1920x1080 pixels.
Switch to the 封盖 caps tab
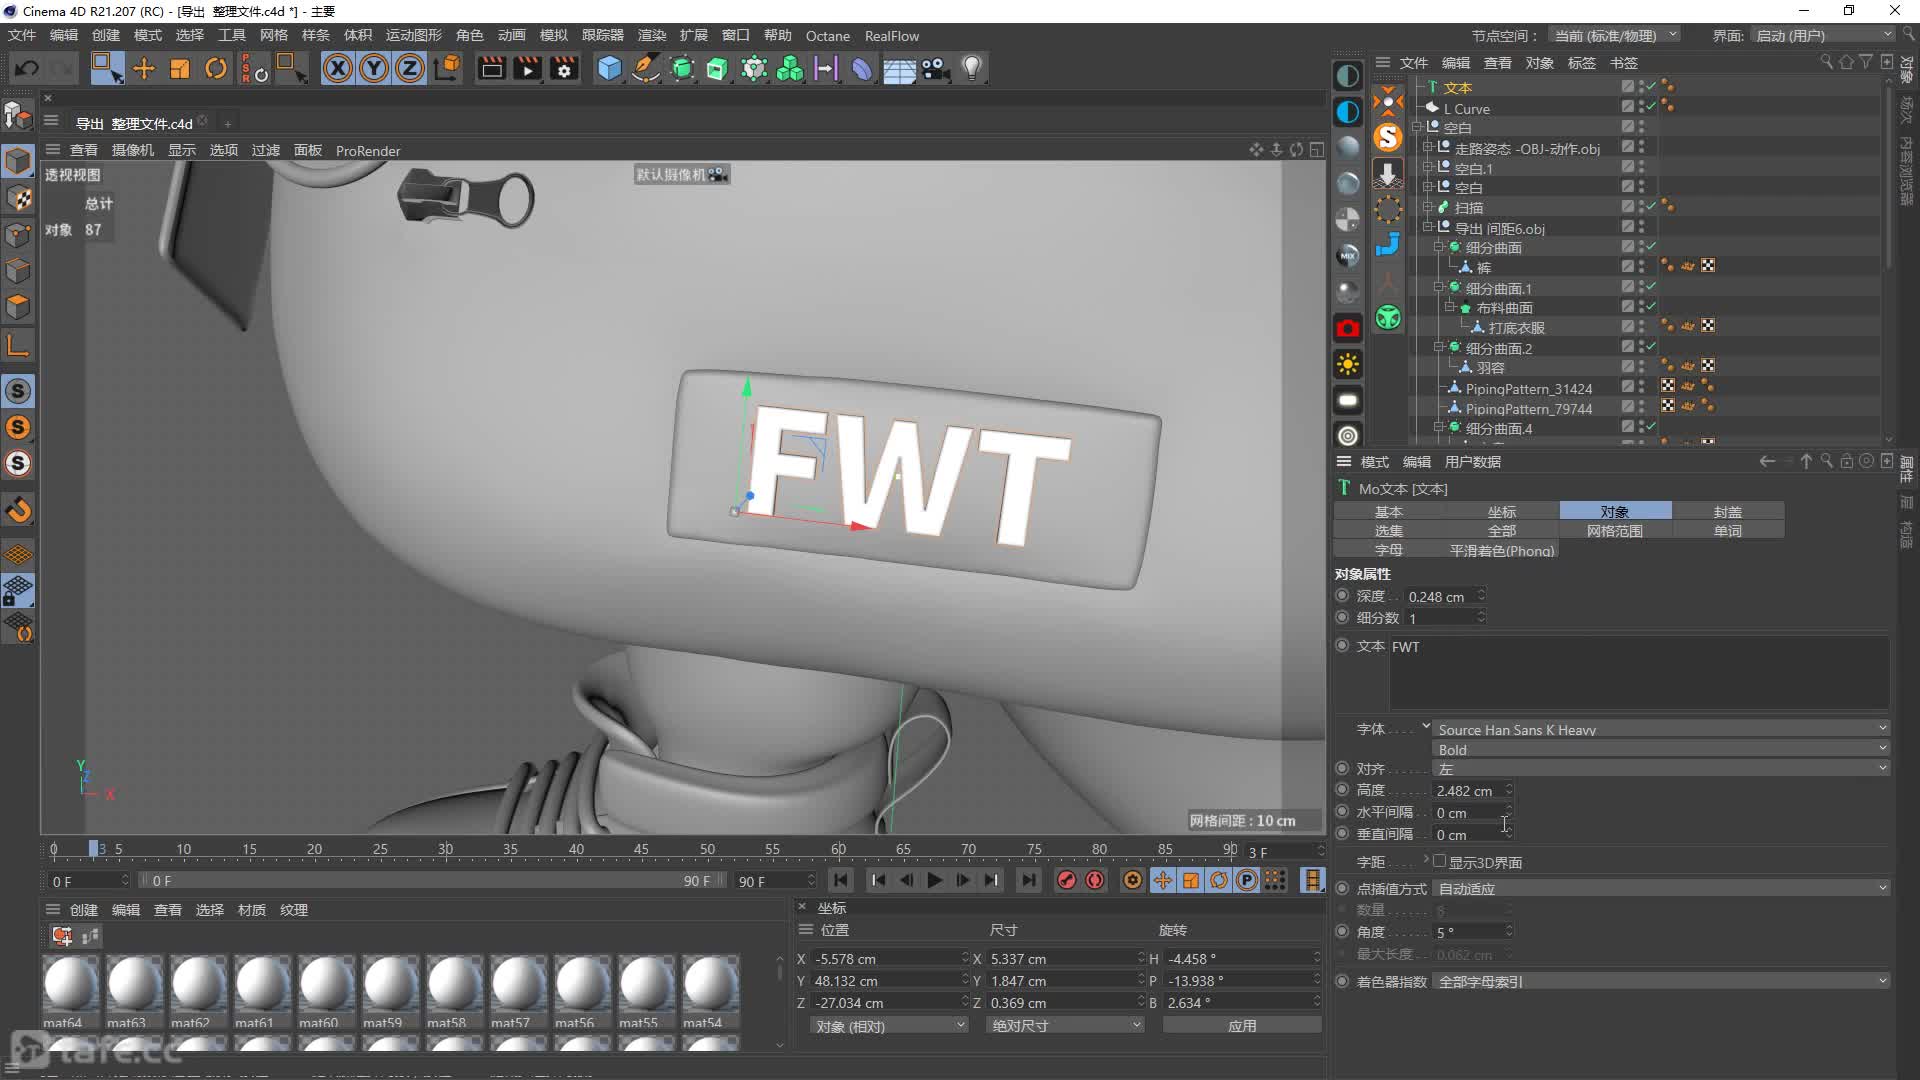click(x=1727, y=511)
